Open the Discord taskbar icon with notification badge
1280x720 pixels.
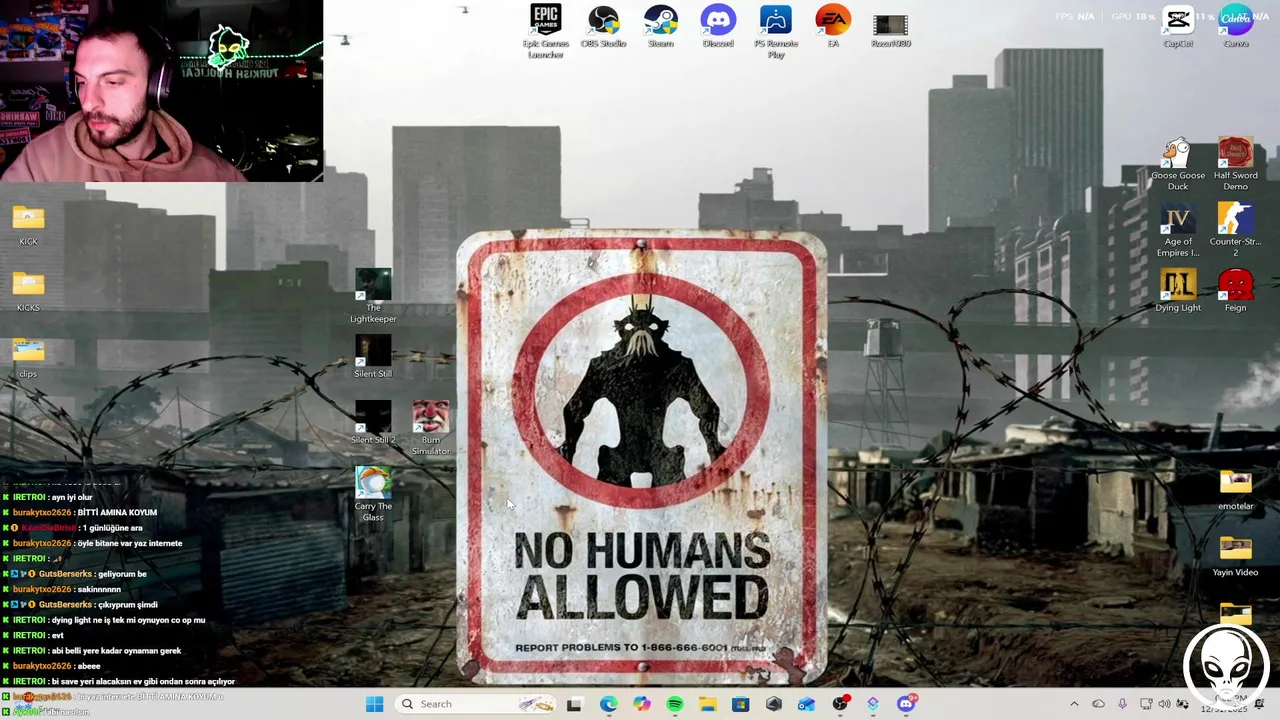point(906,704)
